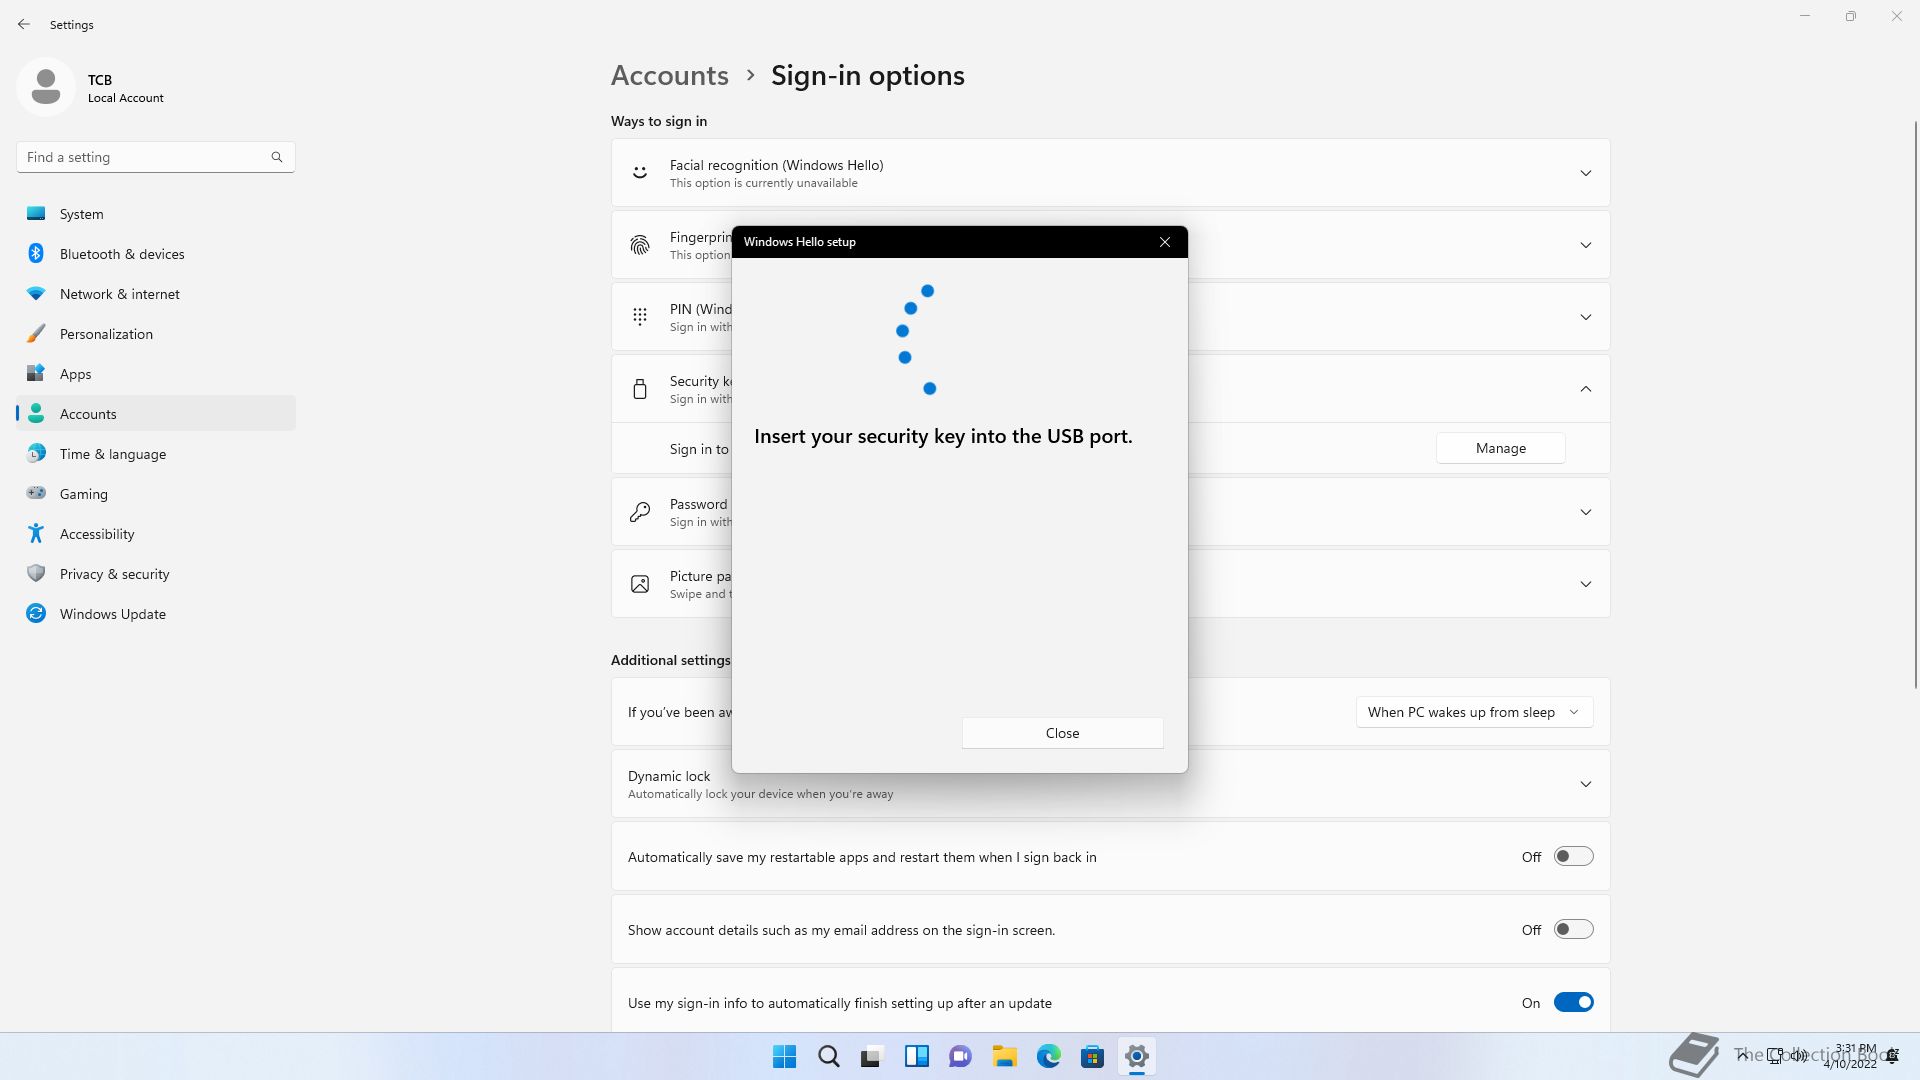Toggle automatically save restartable apps
Screen dimensions: 1920x1080
point(1573,857)
